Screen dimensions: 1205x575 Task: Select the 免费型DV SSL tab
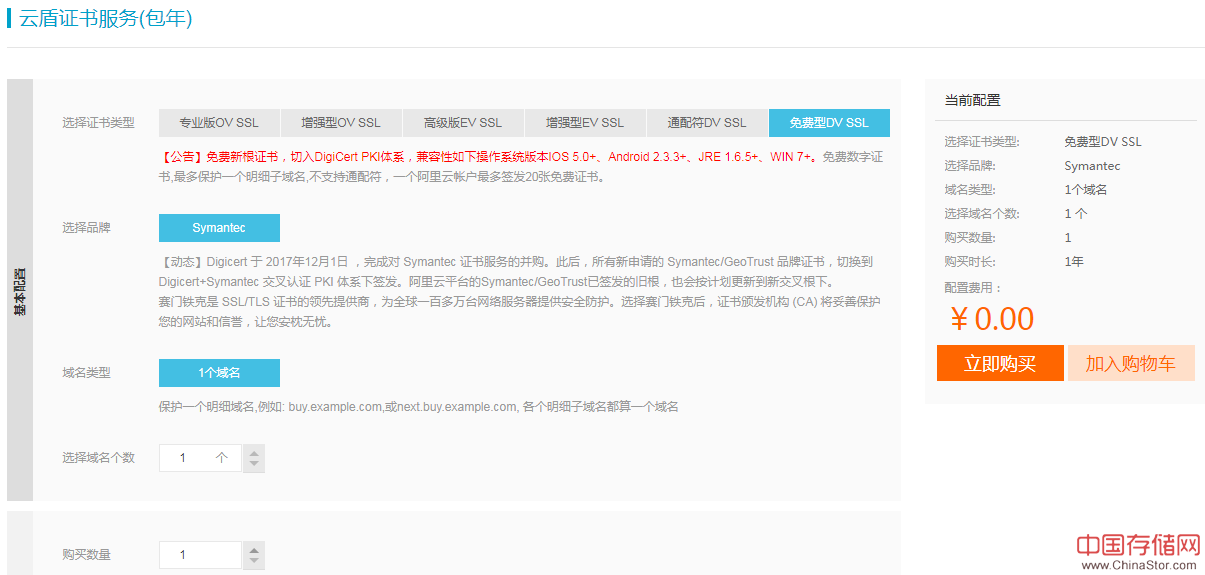click(829, 123)
